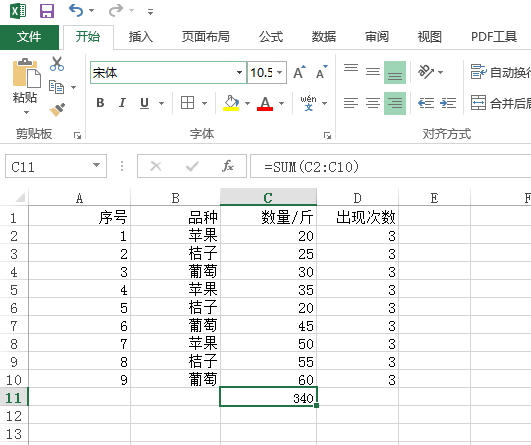
Task: Toggle Italic formatting
Action: pyautogui.click(x=122, y=103)
